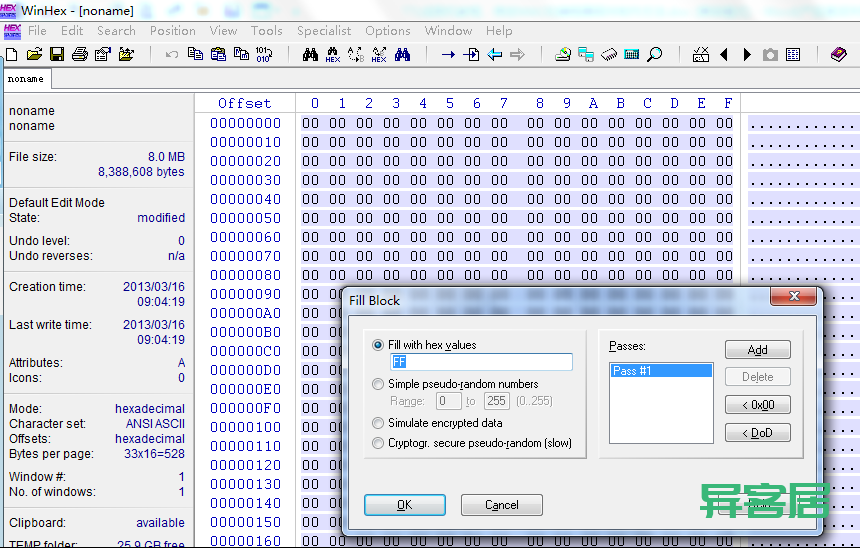Click the Simultaneous Search blue binoculars icon
The image size is (860, 548).
[403, 54]
